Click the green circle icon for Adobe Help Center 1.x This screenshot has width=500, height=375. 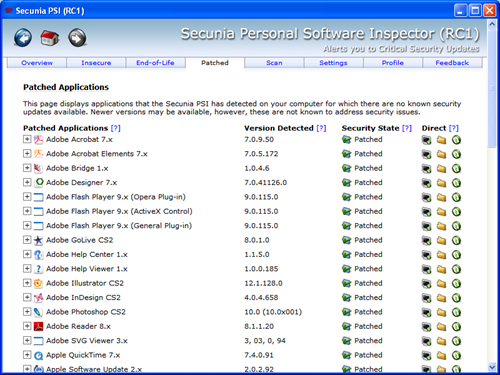456,255
